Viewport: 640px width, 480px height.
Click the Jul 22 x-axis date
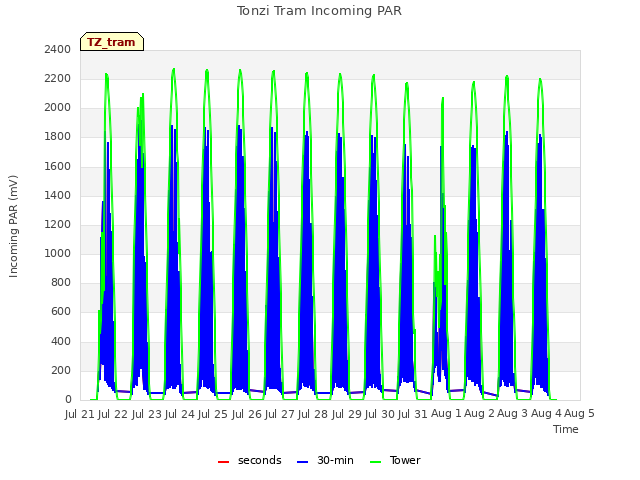coord(113,414)
